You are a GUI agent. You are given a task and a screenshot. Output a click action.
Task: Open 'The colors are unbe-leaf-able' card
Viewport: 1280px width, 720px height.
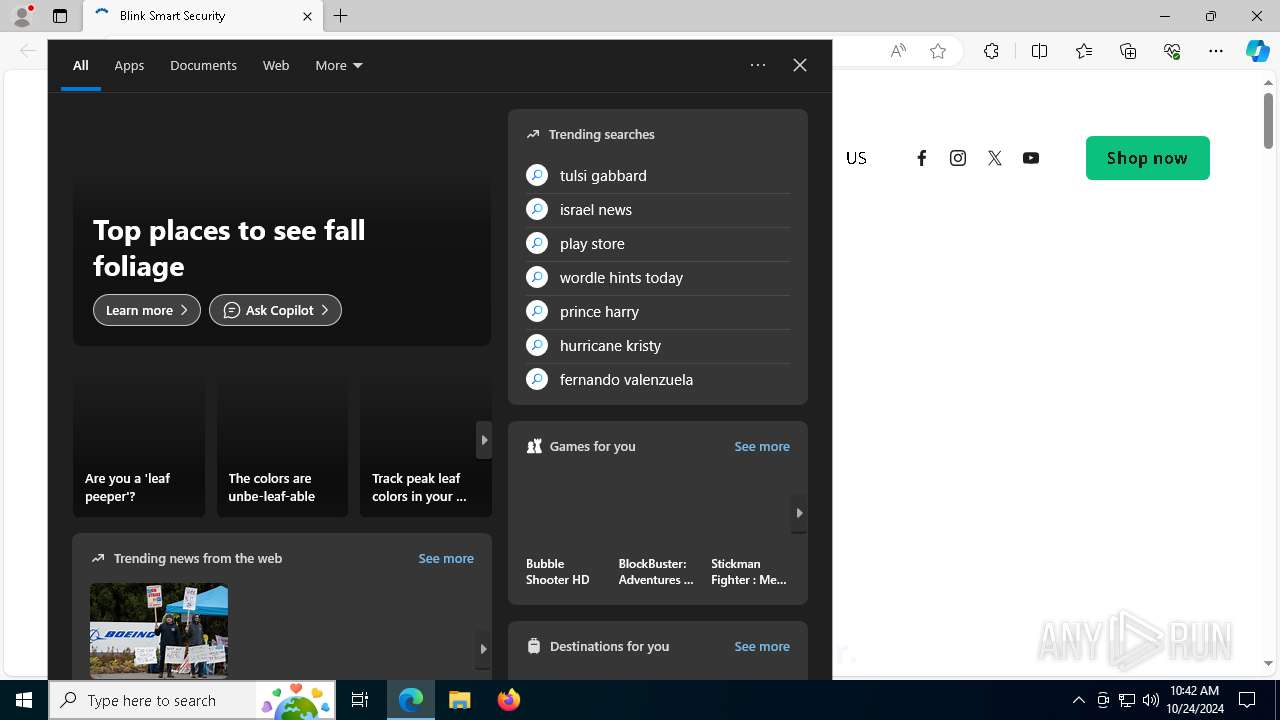[x=282, y=446]
